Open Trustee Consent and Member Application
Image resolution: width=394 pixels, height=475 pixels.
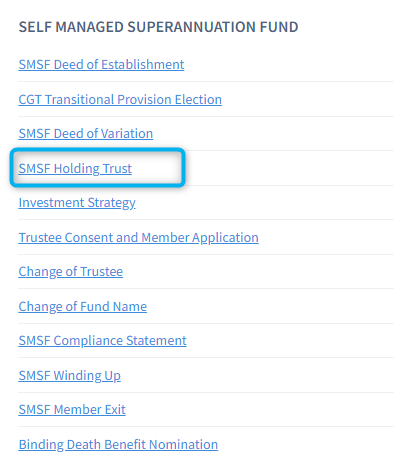coord(138,238)
